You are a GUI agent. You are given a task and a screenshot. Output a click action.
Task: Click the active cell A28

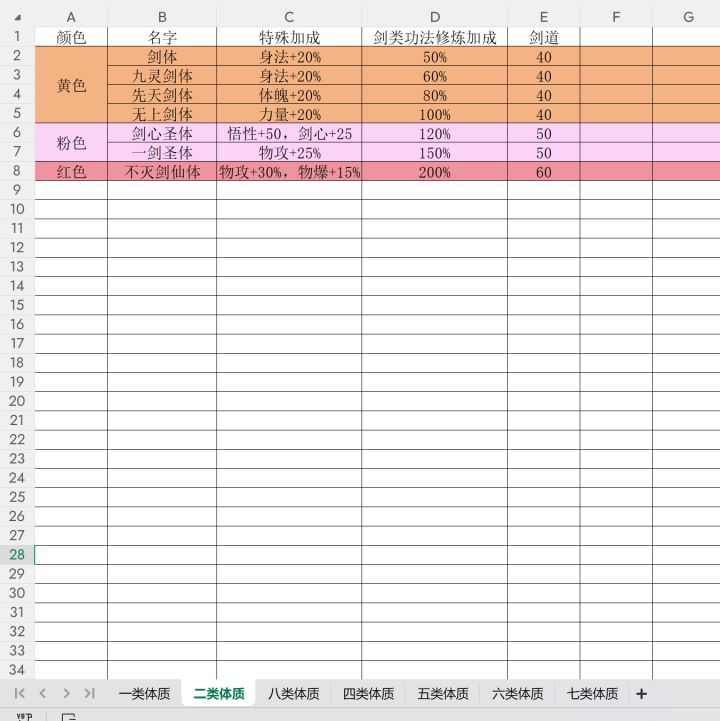[x=71, y=555]
